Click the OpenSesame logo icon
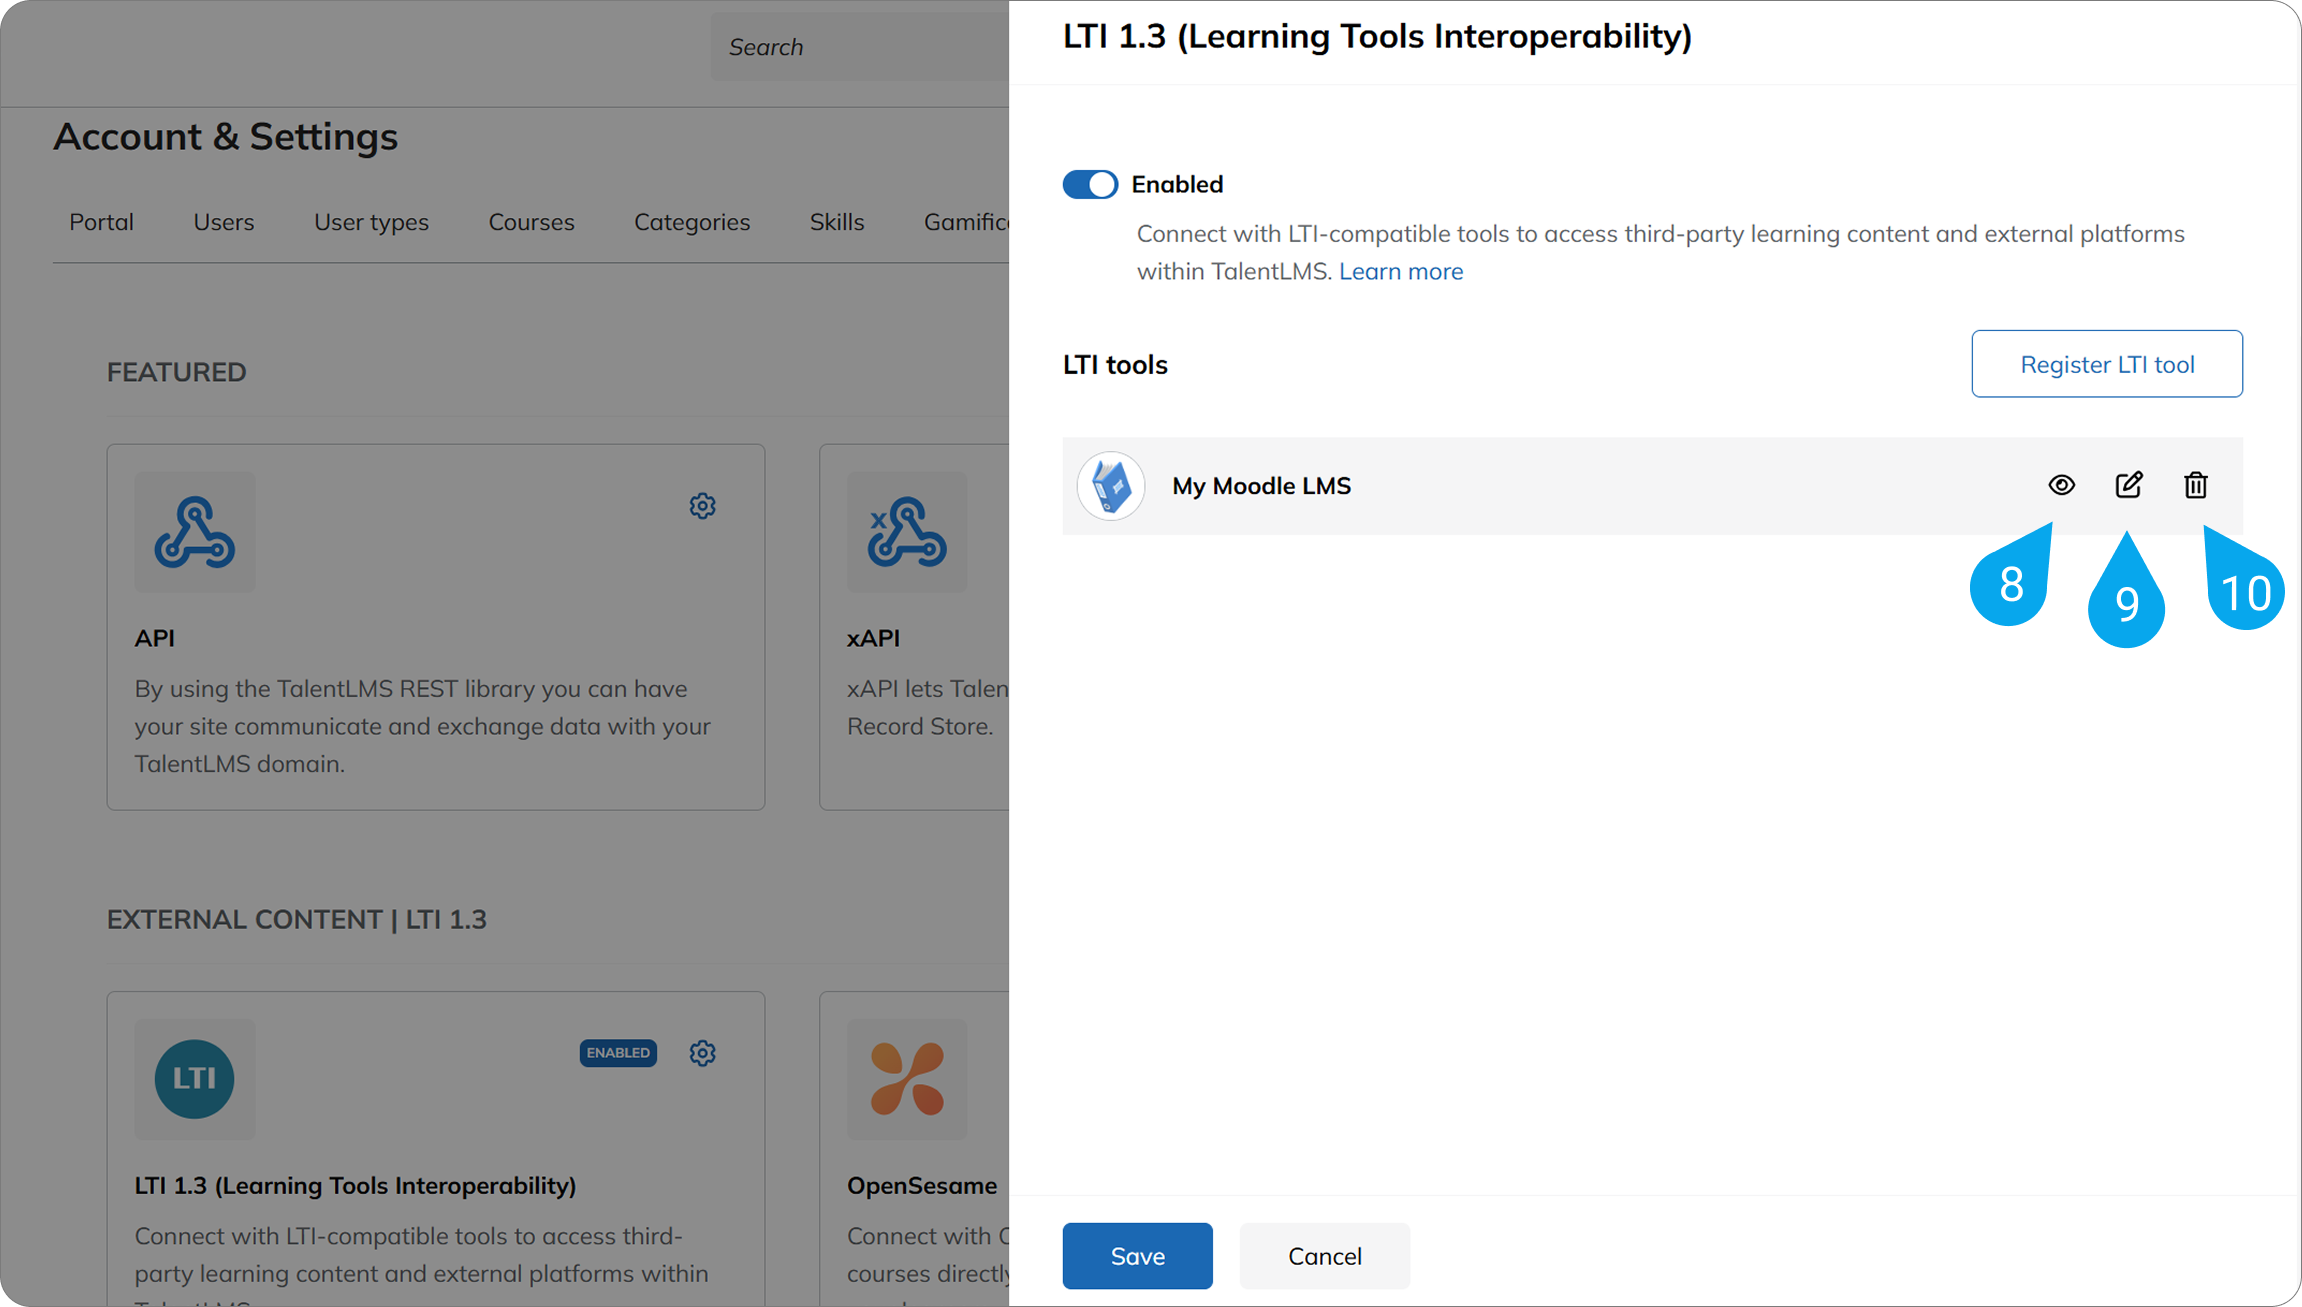 pyautogui.click(x=907, y=1079)
